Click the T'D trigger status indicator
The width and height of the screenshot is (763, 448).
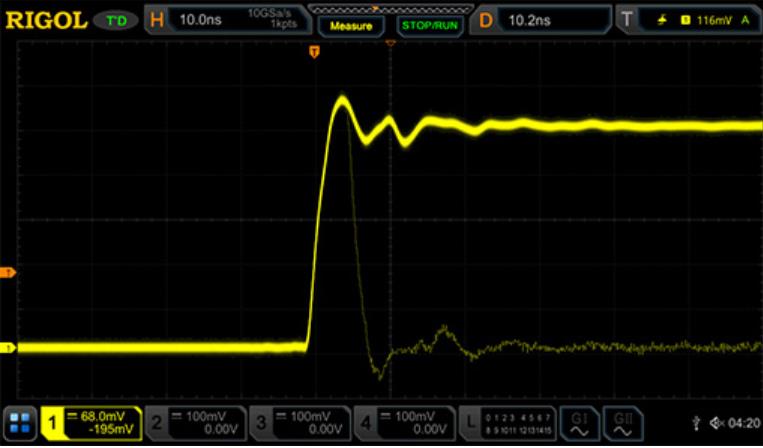[116, 19]
